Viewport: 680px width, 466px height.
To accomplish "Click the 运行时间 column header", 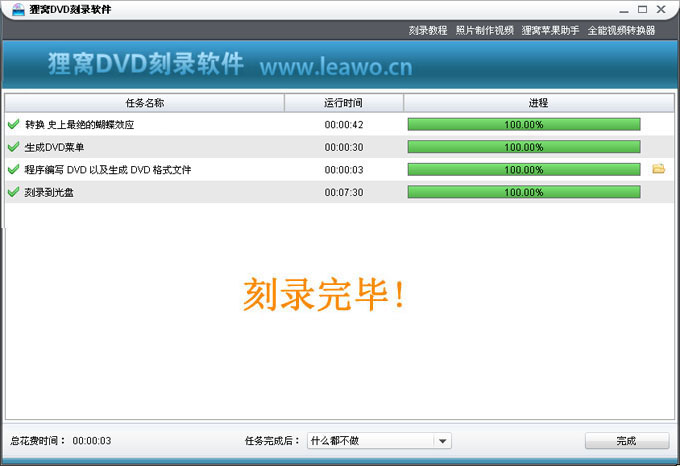I will point(343,103).
